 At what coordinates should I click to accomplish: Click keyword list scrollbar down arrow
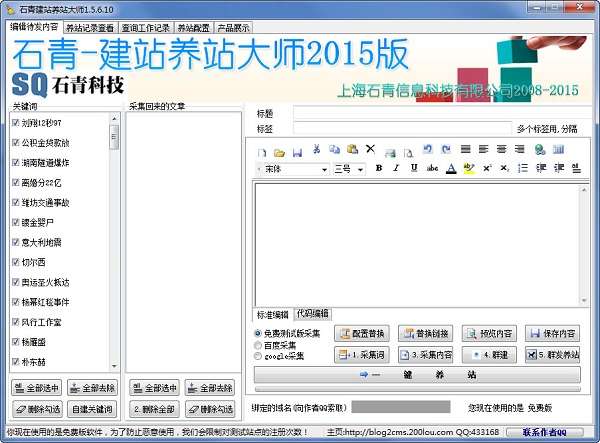(114, 365)
